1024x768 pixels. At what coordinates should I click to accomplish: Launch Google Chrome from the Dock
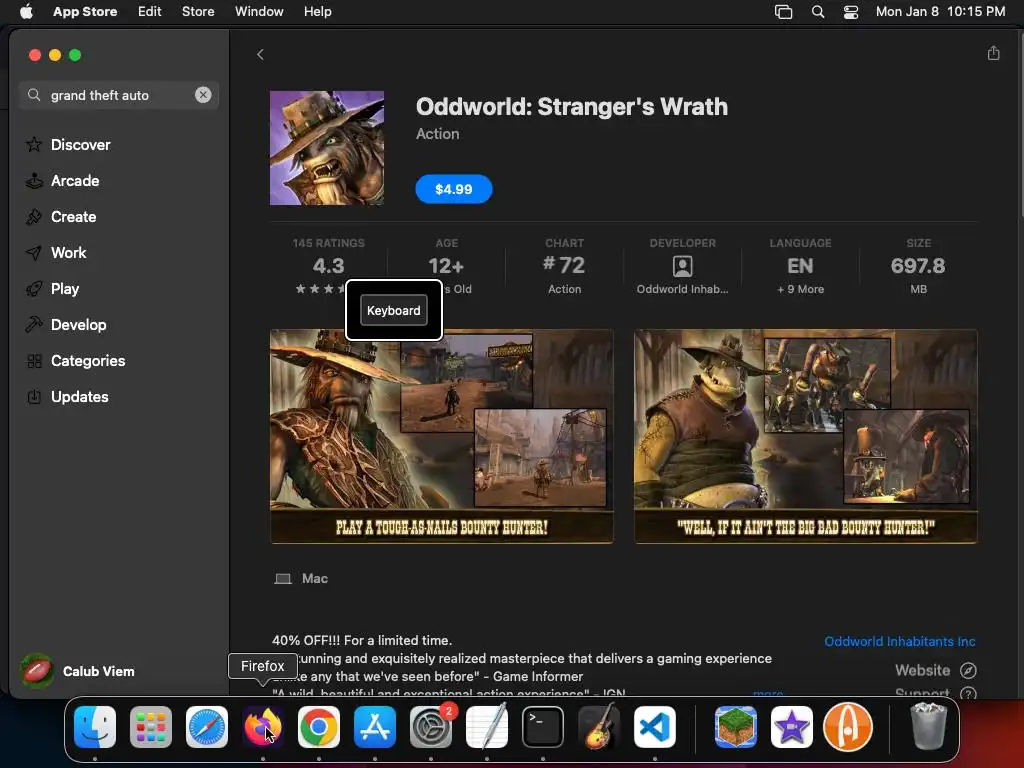coord(319,727)
